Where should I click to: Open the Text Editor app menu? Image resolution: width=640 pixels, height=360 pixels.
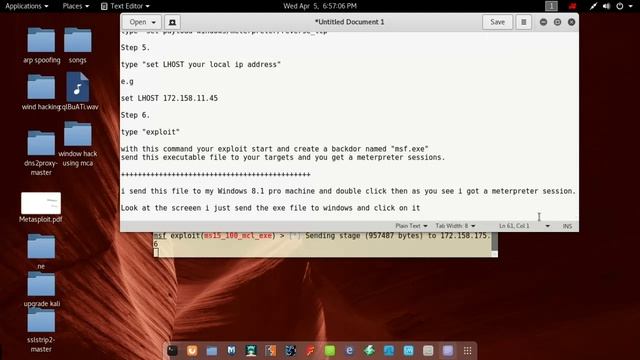(x=125, y=6)
